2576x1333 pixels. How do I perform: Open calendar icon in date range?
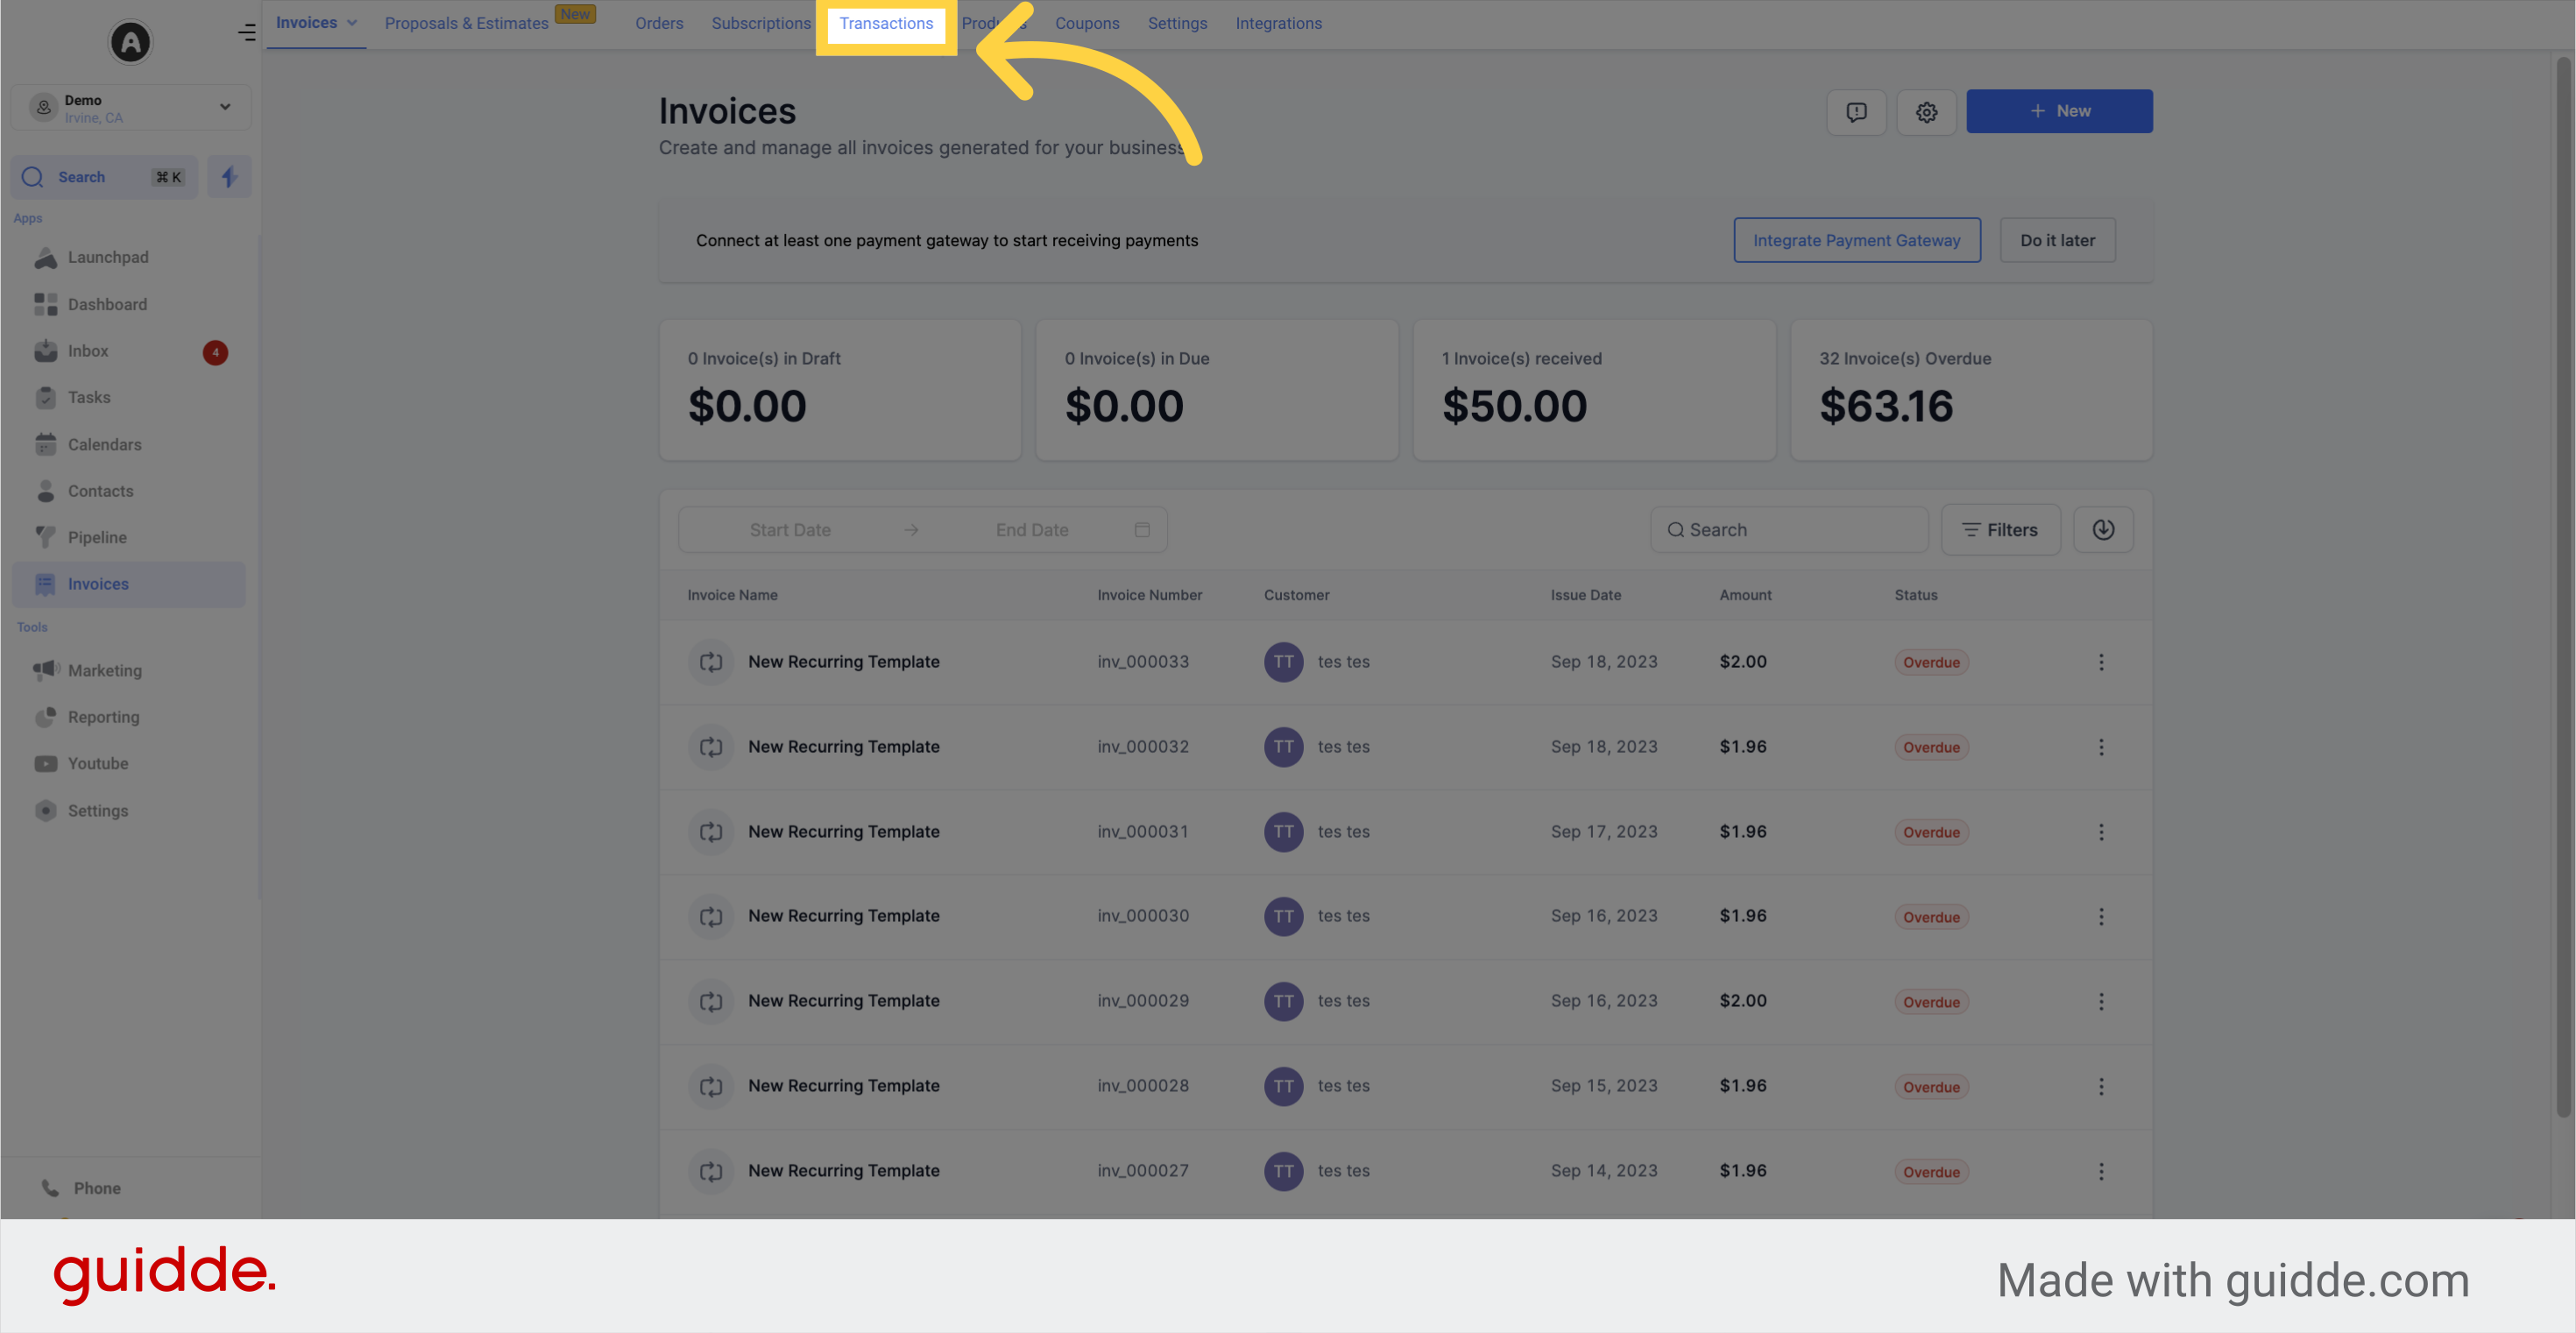[1142, 530]
